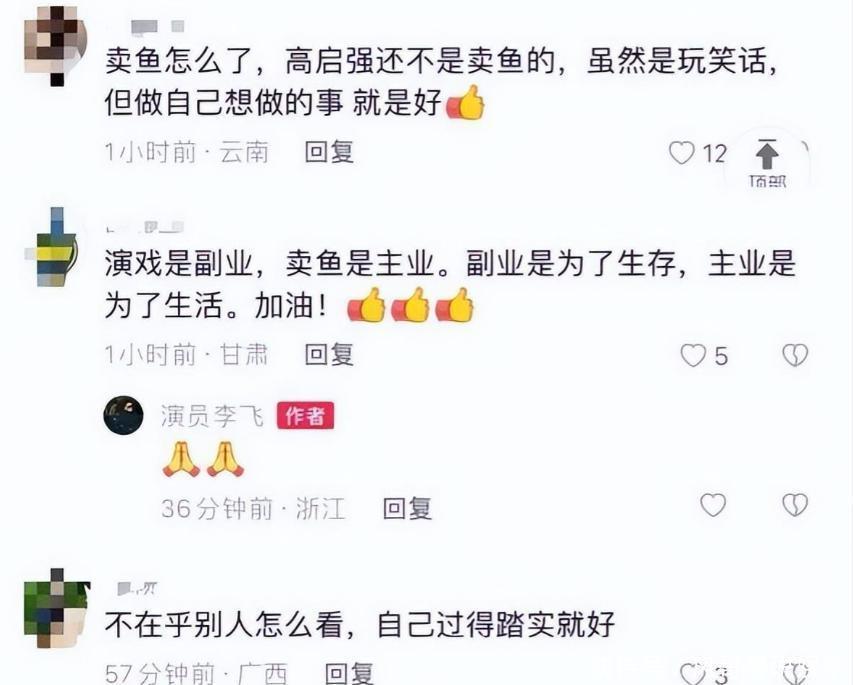The width and height of the screenshot is (853, 685).
Task: Dislike the Guangxi comment via broken heart
Action: click(x=795, y=674)
